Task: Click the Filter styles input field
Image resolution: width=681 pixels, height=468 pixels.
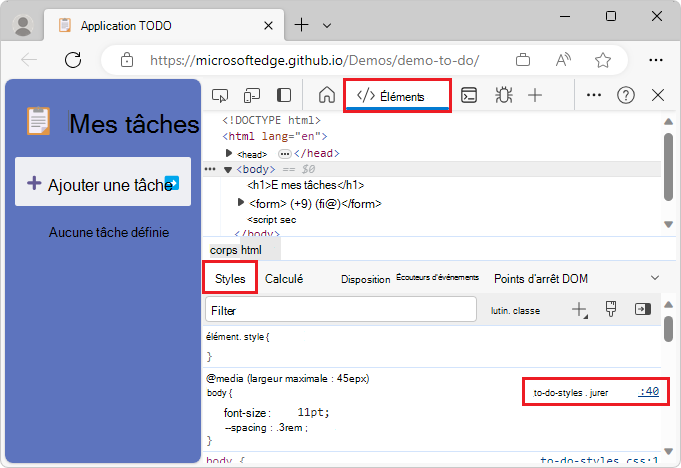Action: [x=341, y=310]
